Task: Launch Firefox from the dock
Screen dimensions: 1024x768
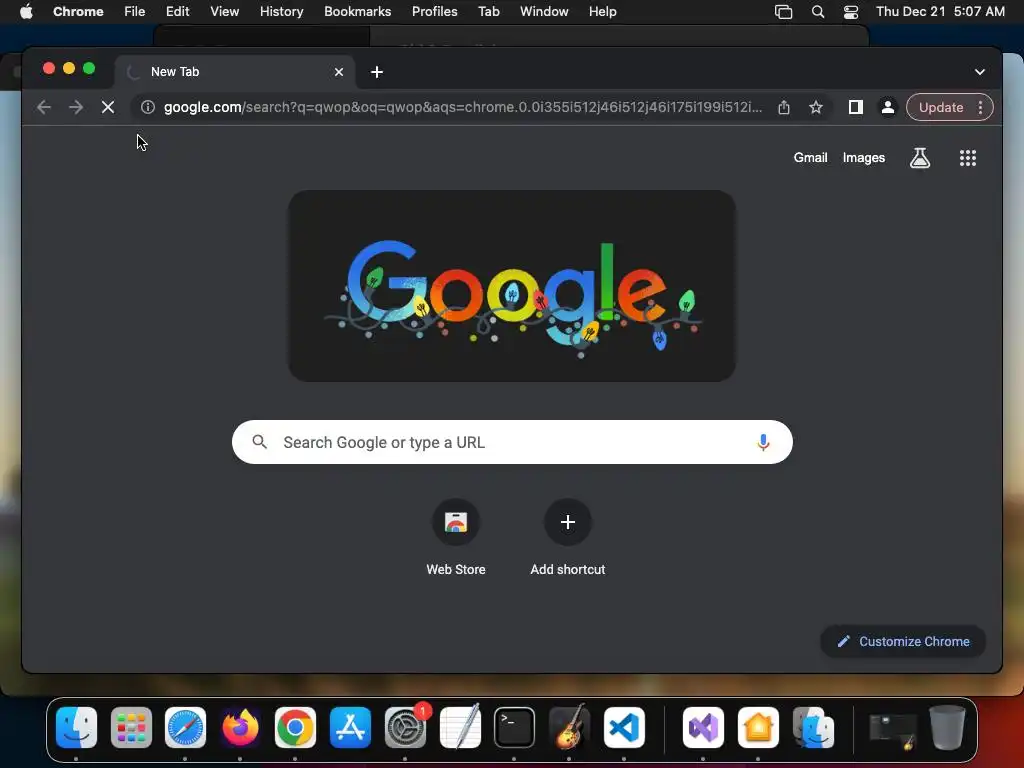Action: 240,728
